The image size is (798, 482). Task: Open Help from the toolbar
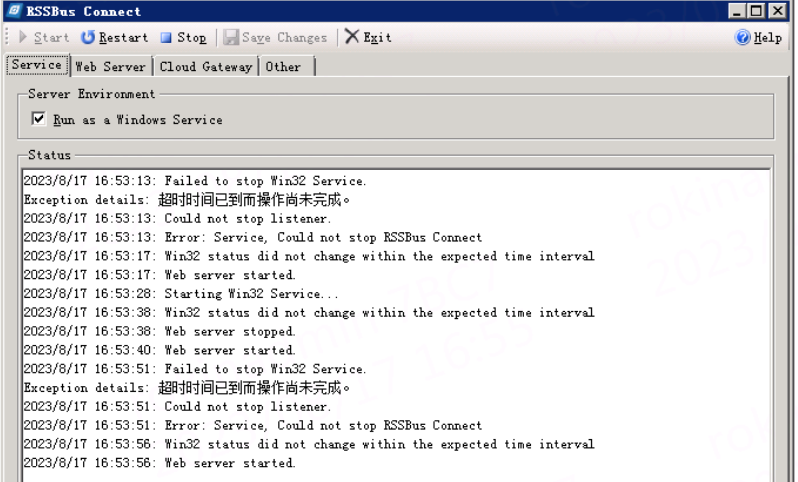758,38
